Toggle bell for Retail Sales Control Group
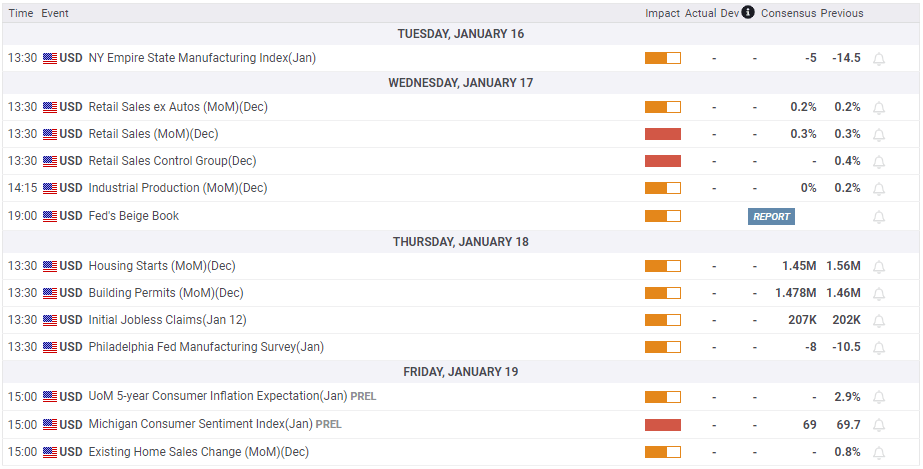 (x=879, y=162)
